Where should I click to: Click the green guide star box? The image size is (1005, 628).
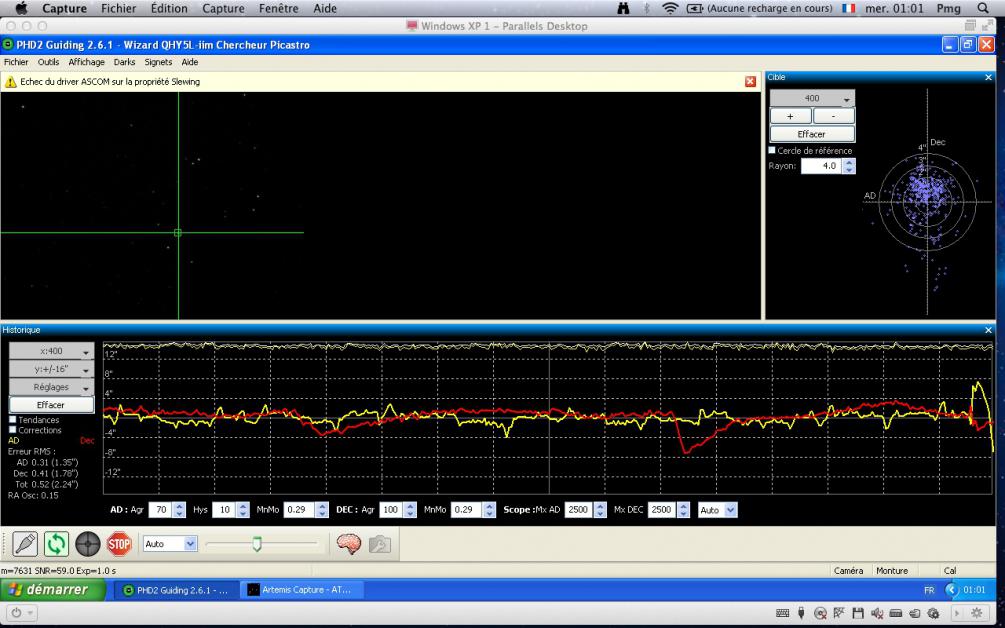click(x=178, y=233)
